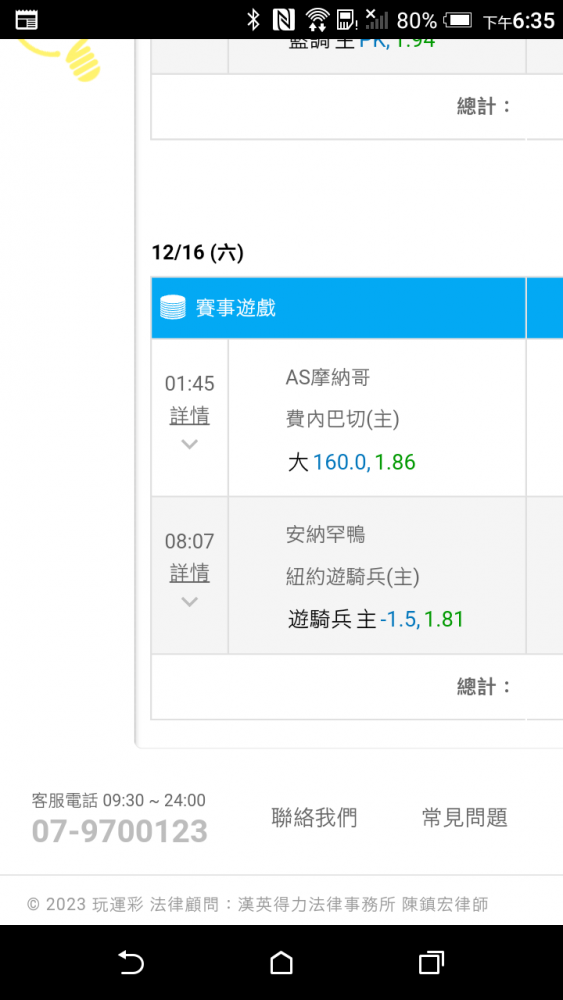Open the 聯絡我們 footer link
This screenshot has height=1000, width=563.
[314, 817]
